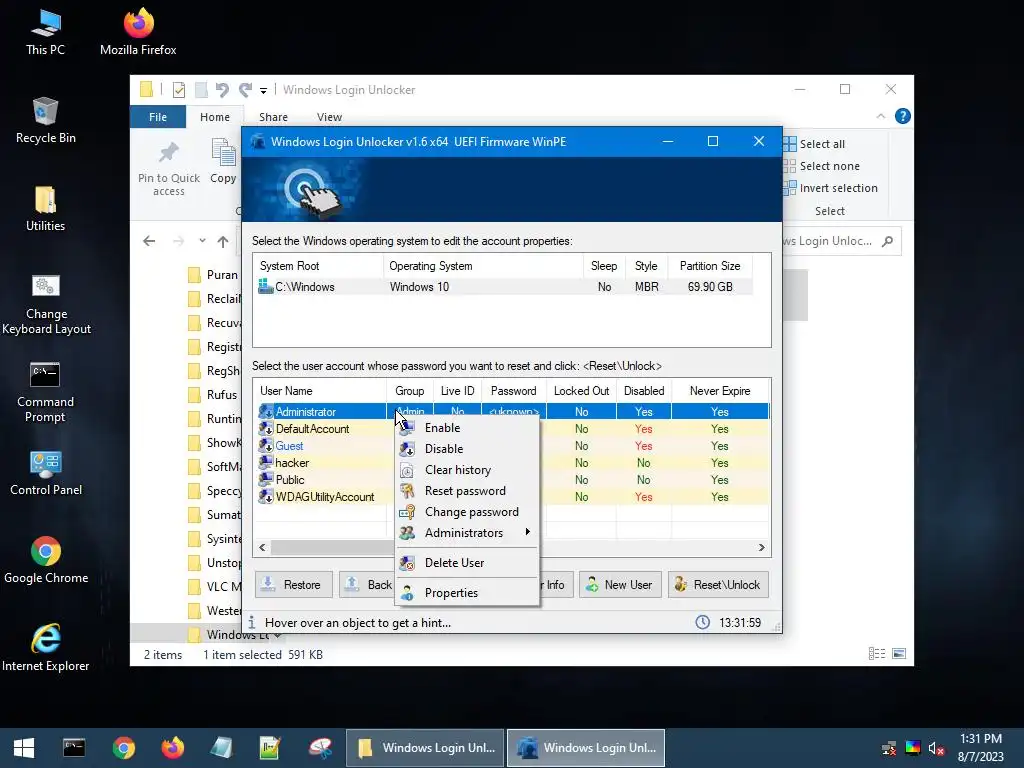This screenshot has height=768, width=1024.
Task: Click the Never Expire column header
Action: pos(720,391)
